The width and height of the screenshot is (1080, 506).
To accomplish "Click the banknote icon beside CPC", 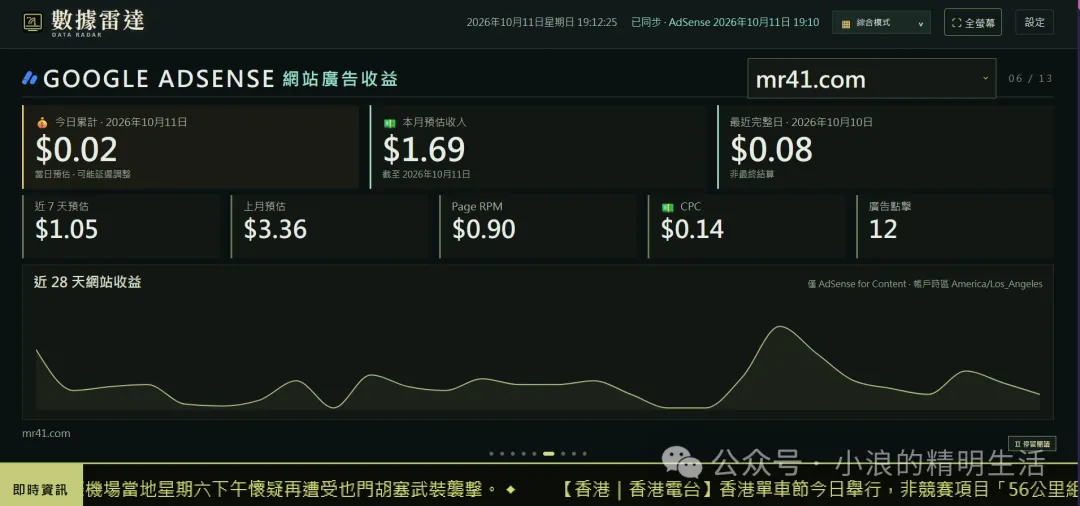I will tap(667, 207).
